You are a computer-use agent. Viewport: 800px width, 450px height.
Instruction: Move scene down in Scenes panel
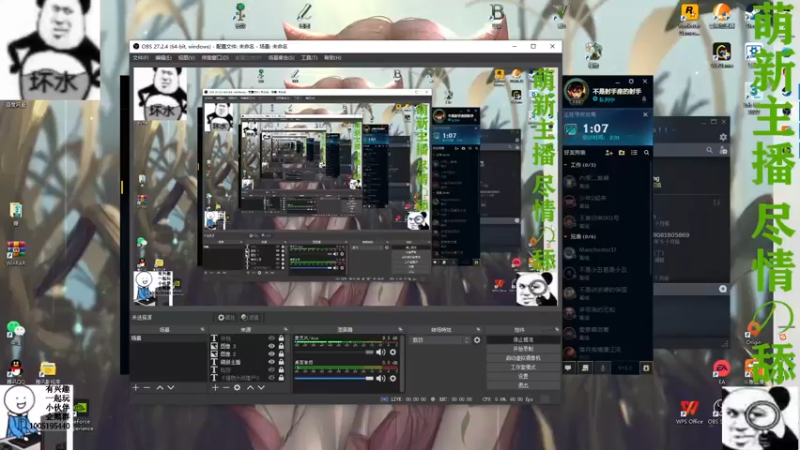171,388
